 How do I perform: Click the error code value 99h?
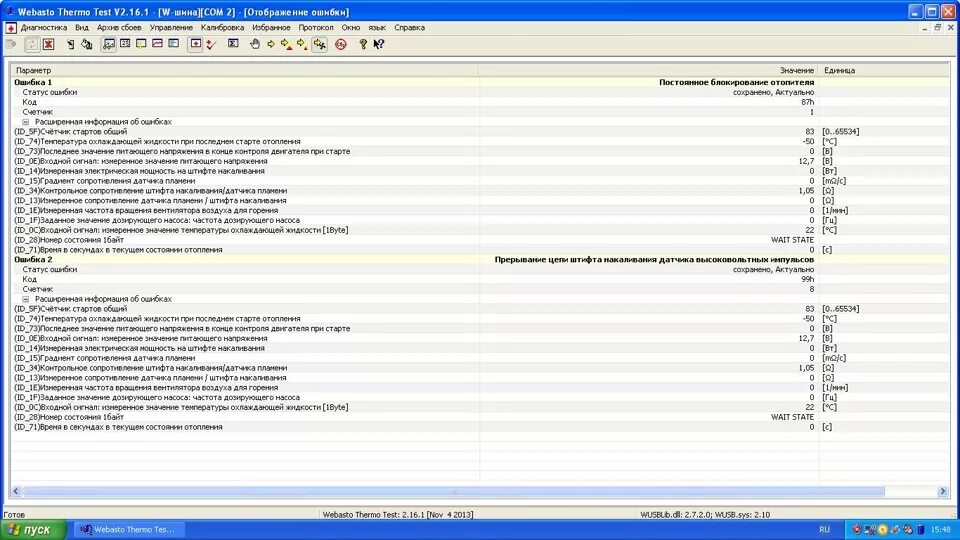point(808,279)
